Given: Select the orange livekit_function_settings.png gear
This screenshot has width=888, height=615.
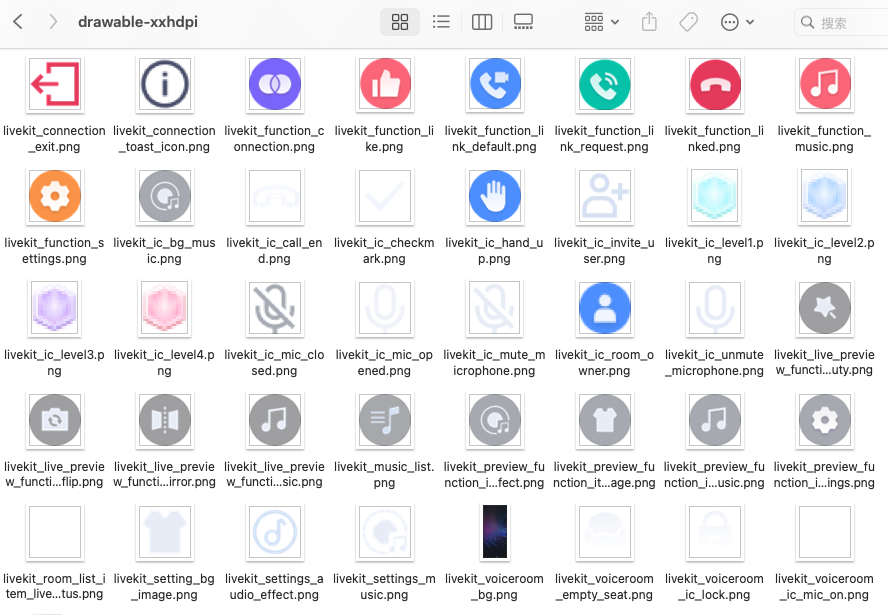Looking at the screenshot, I should click(x=54, y=196).
